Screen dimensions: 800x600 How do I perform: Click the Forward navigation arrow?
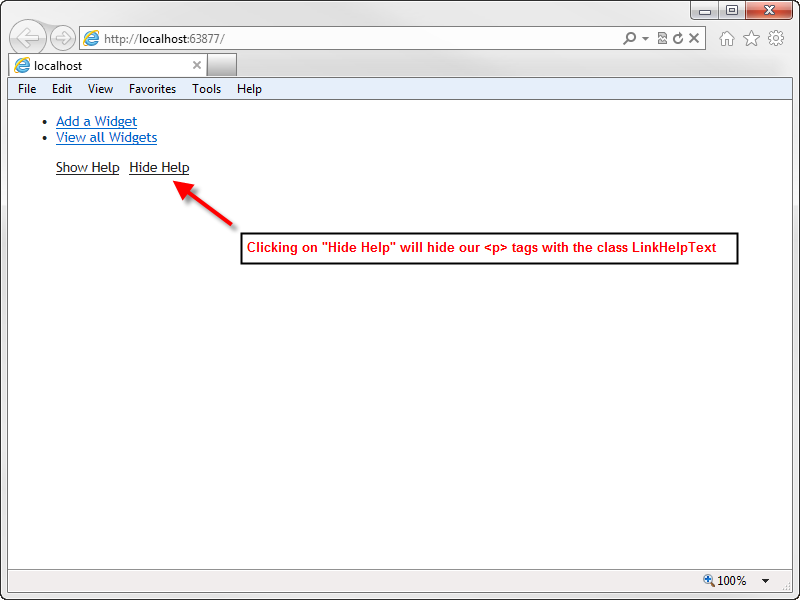pyautogui.click(x=60, y=37)
